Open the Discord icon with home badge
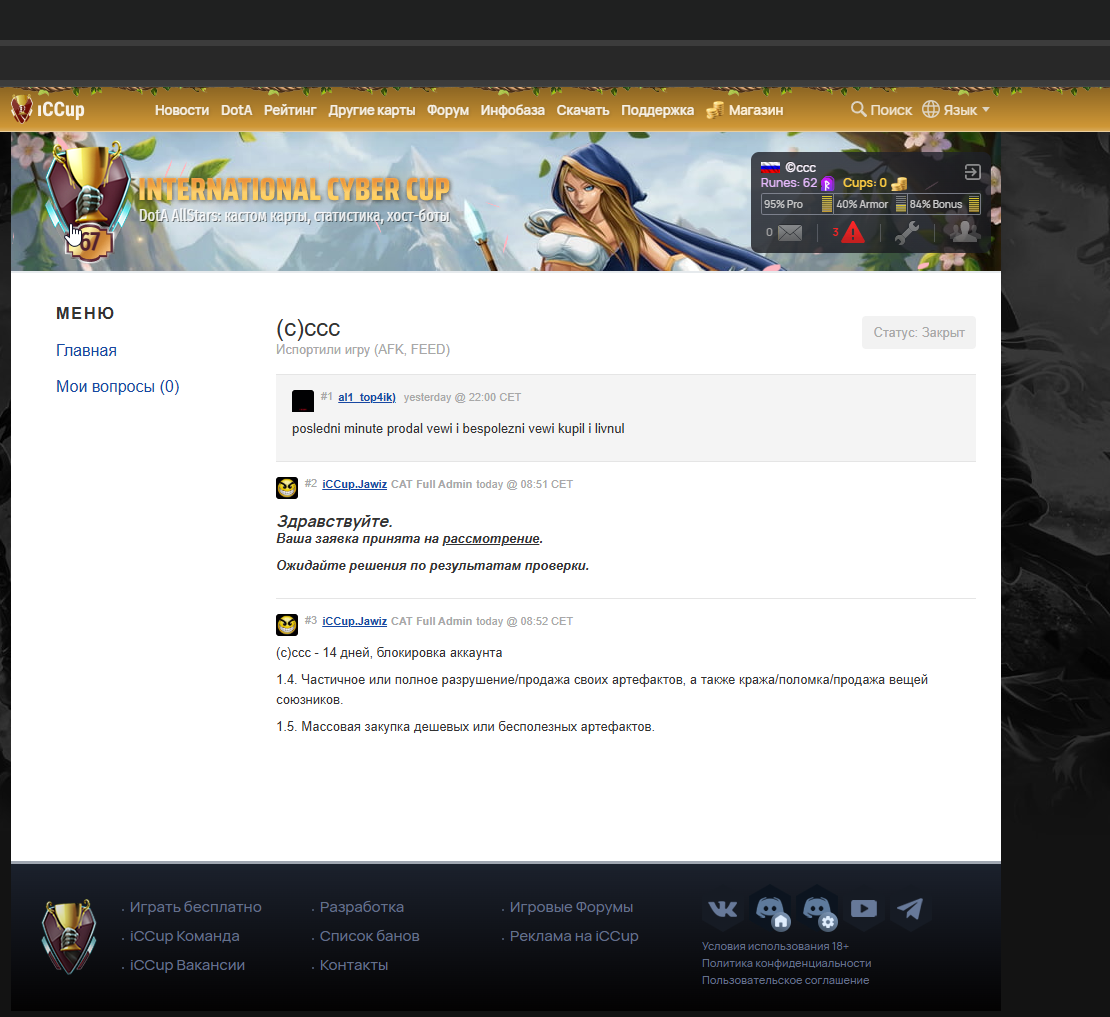1110x1017 pixels. (770, 908)
